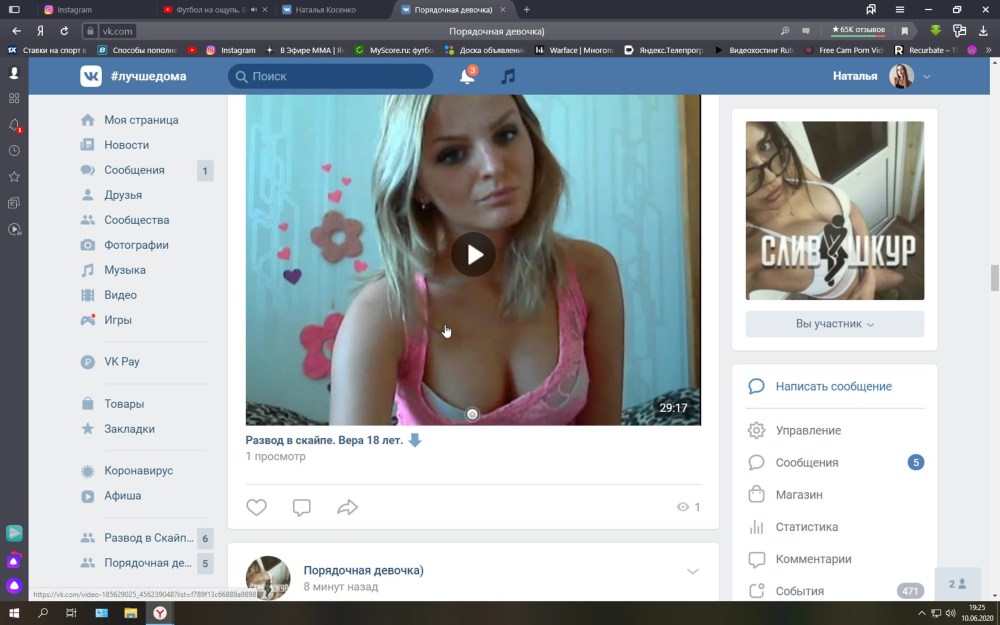Open Windows taskbar search
This screenshot has height=625, width=1000.
click(x=43, y=613)
